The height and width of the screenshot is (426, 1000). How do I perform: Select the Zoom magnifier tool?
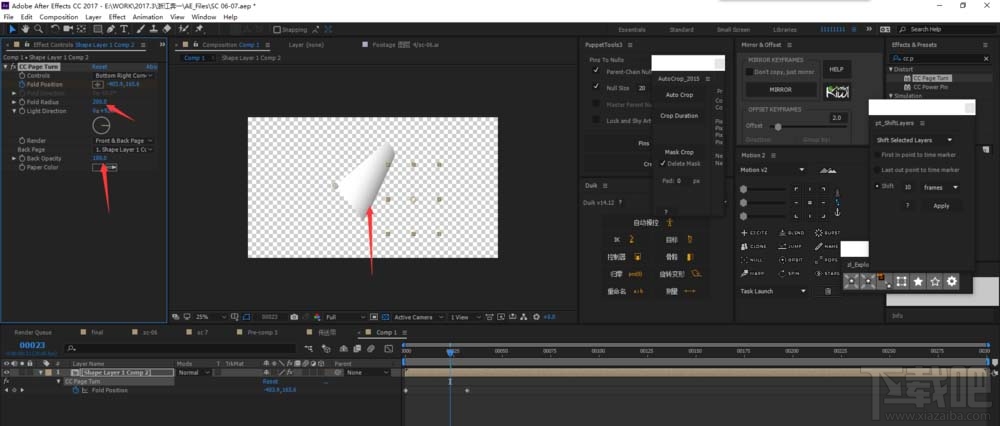(x=36, y=29)
